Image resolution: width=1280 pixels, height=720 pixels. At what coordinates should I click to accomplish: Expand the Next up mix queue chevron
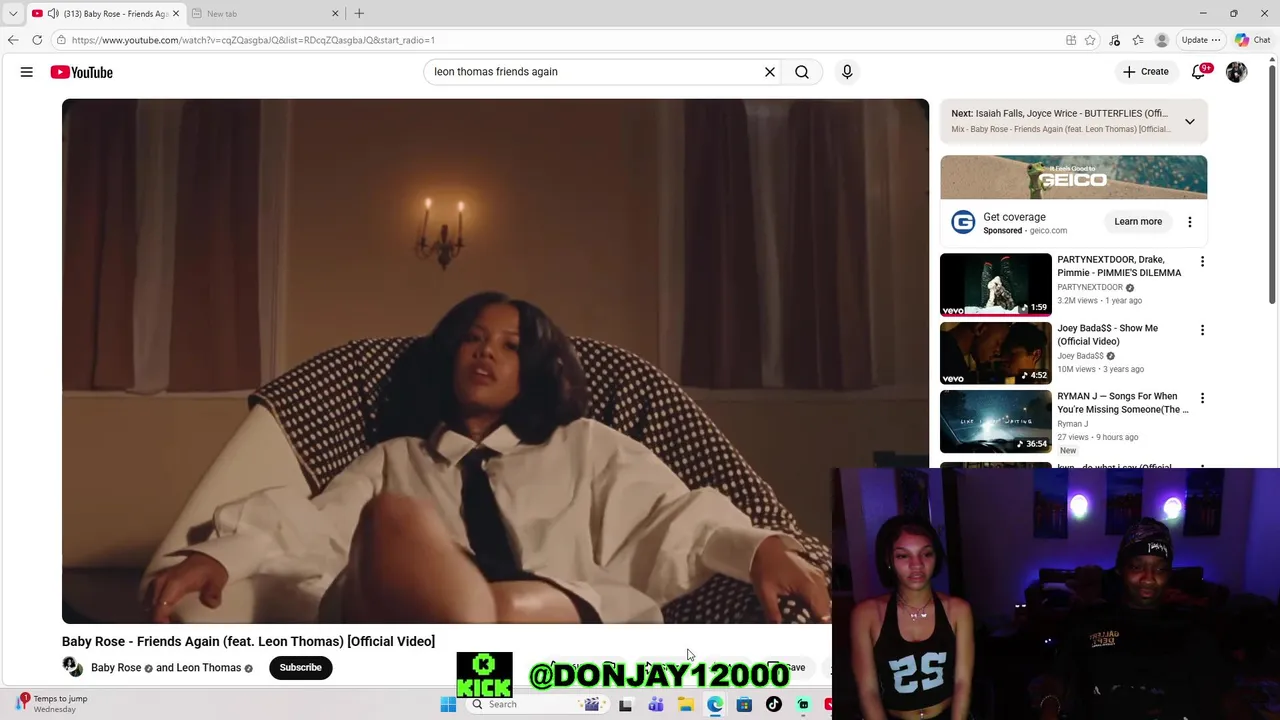[1190, 121]
